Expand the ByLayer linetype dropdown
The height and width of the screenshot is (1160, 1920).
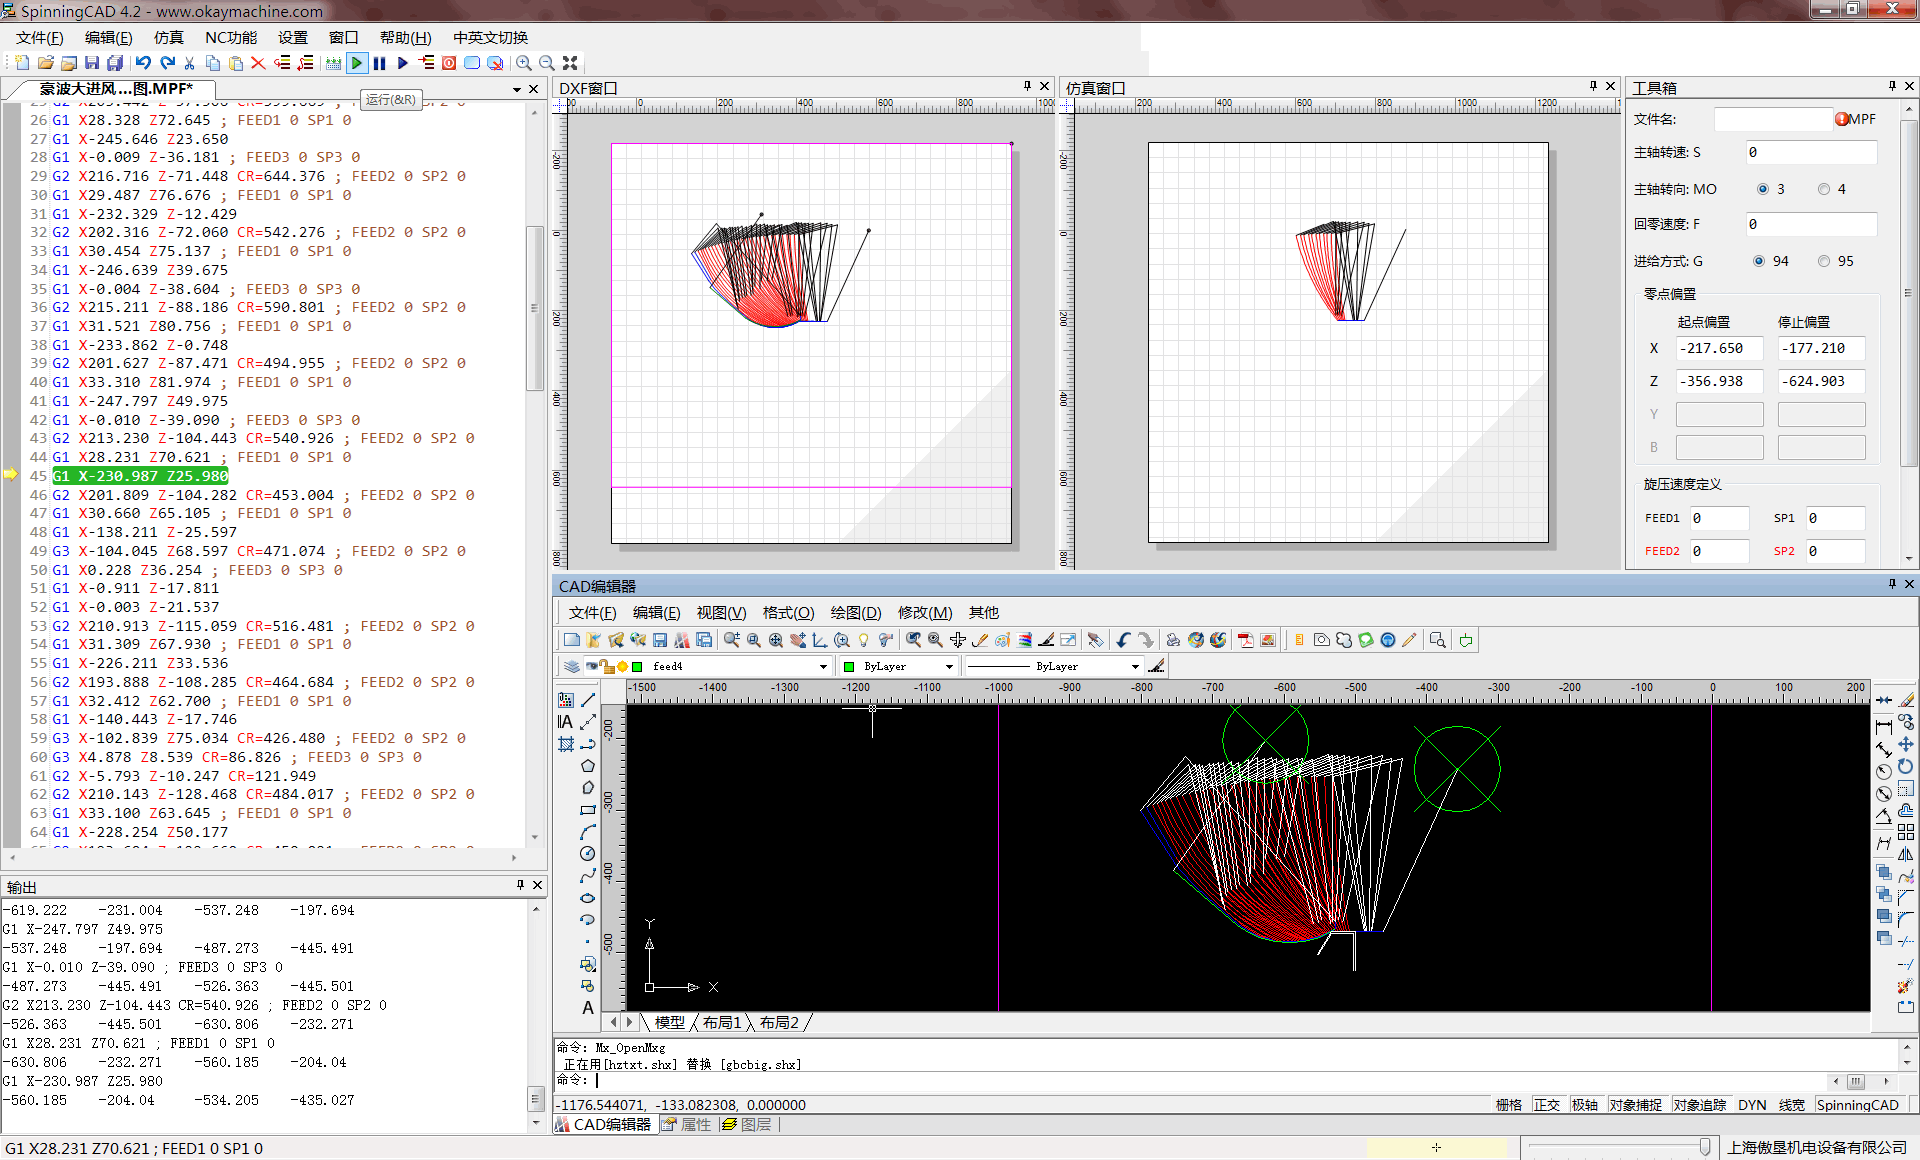[x=1135, y=666]
